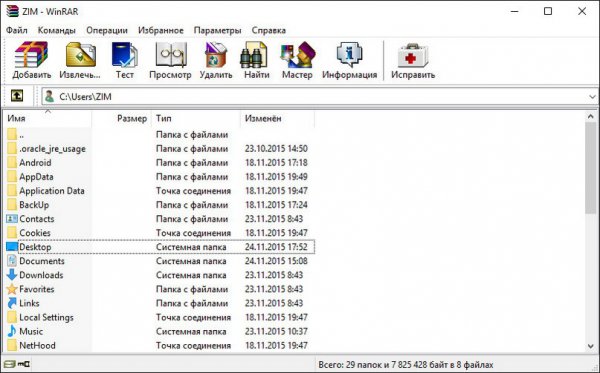This screenshot has width=600, height=373.
Task: Click the Downloads blue arrow icon
Action: point(12,275)
